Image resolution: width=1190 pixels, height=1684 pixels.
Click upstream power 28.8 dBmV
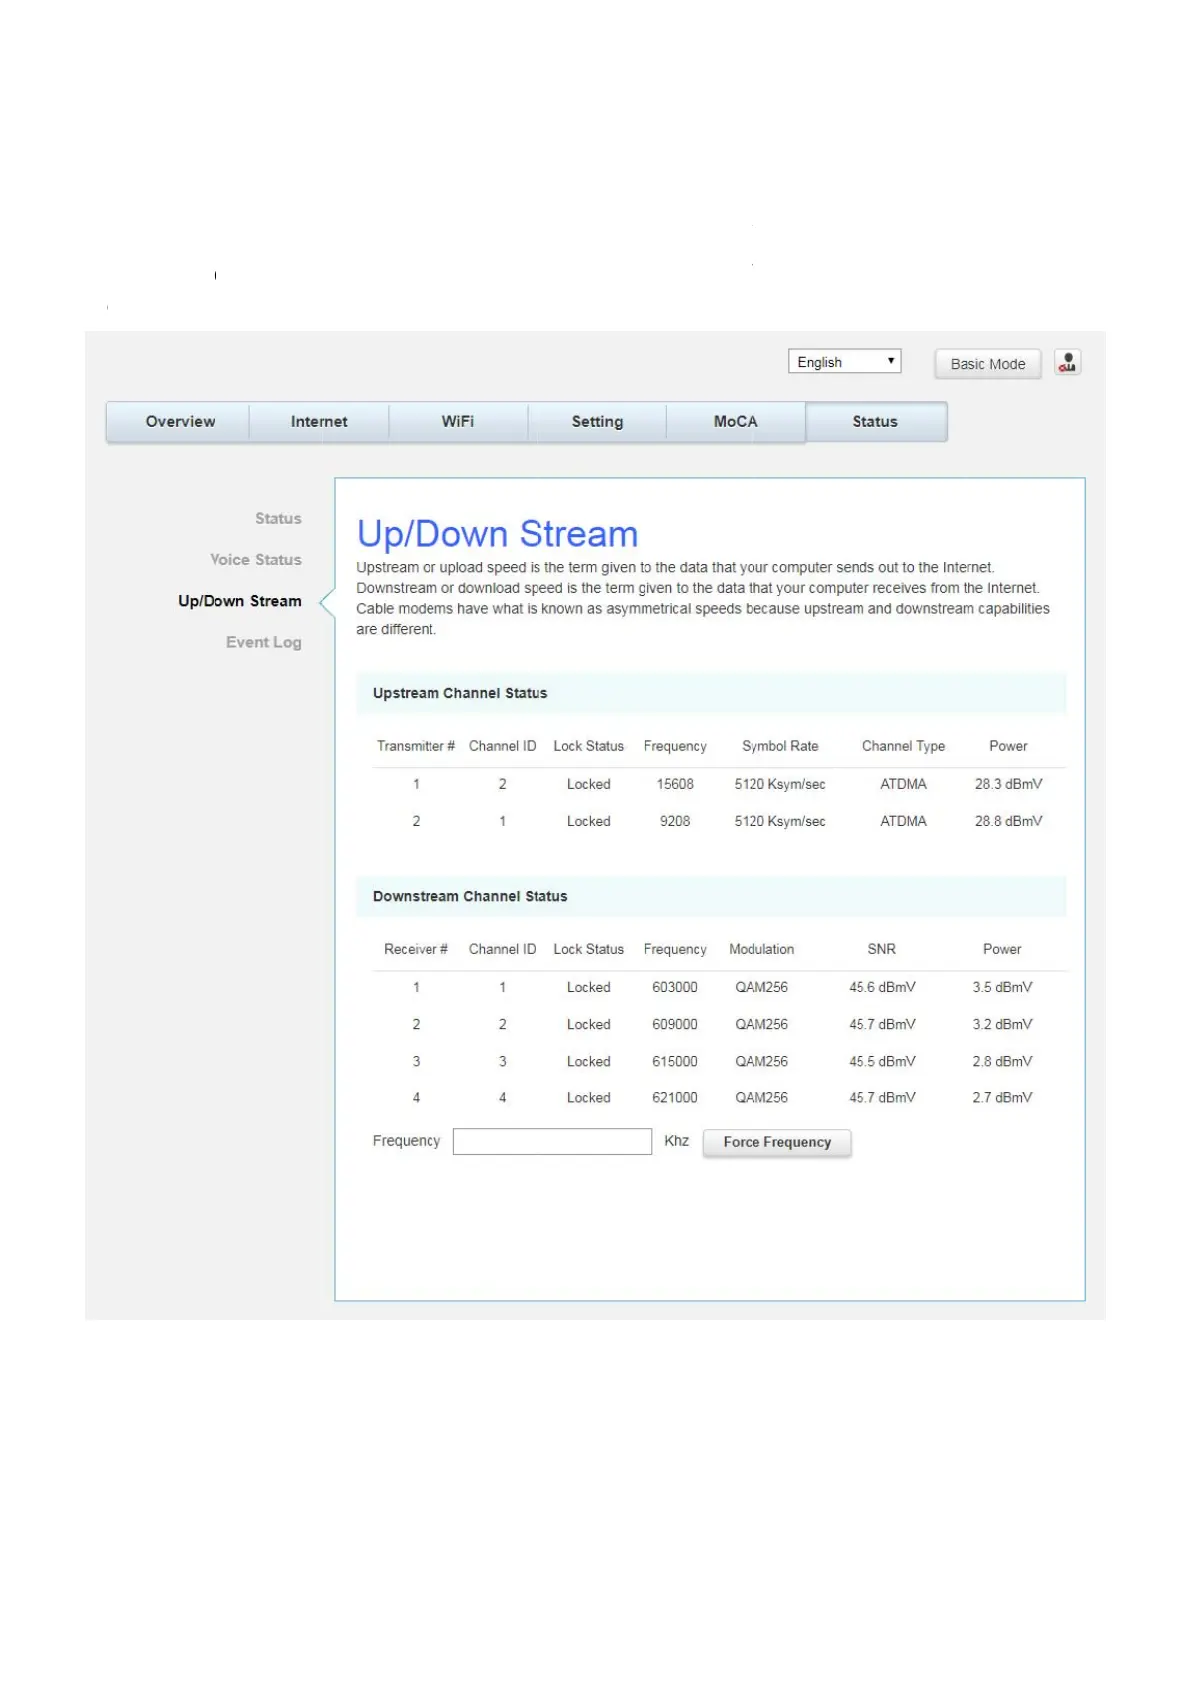pos(1008,821)
